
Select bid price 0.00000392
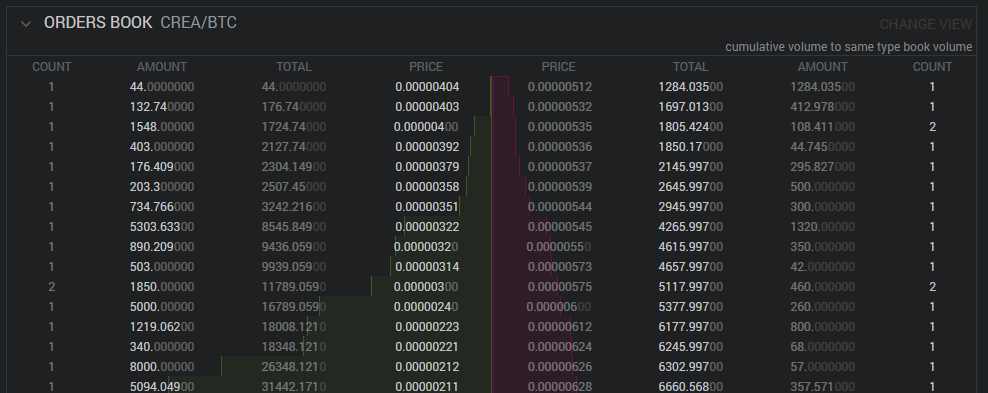[427, 147]
